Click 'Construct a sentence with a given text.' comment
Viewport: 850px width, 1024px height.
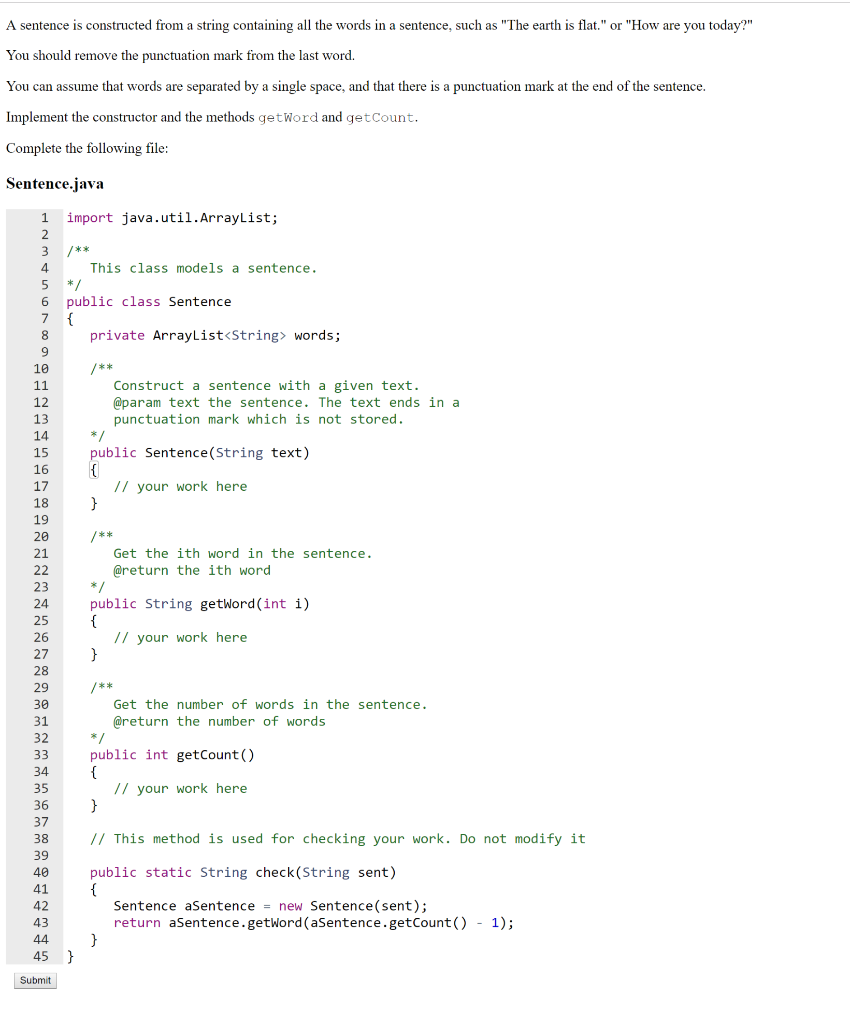[266, 386]
